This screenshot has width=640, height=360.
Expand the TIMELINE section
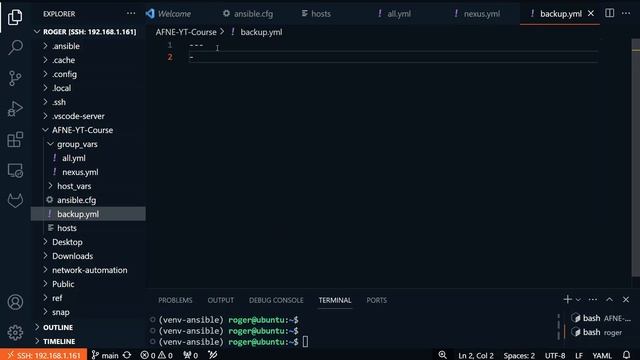tap(88, 341)
